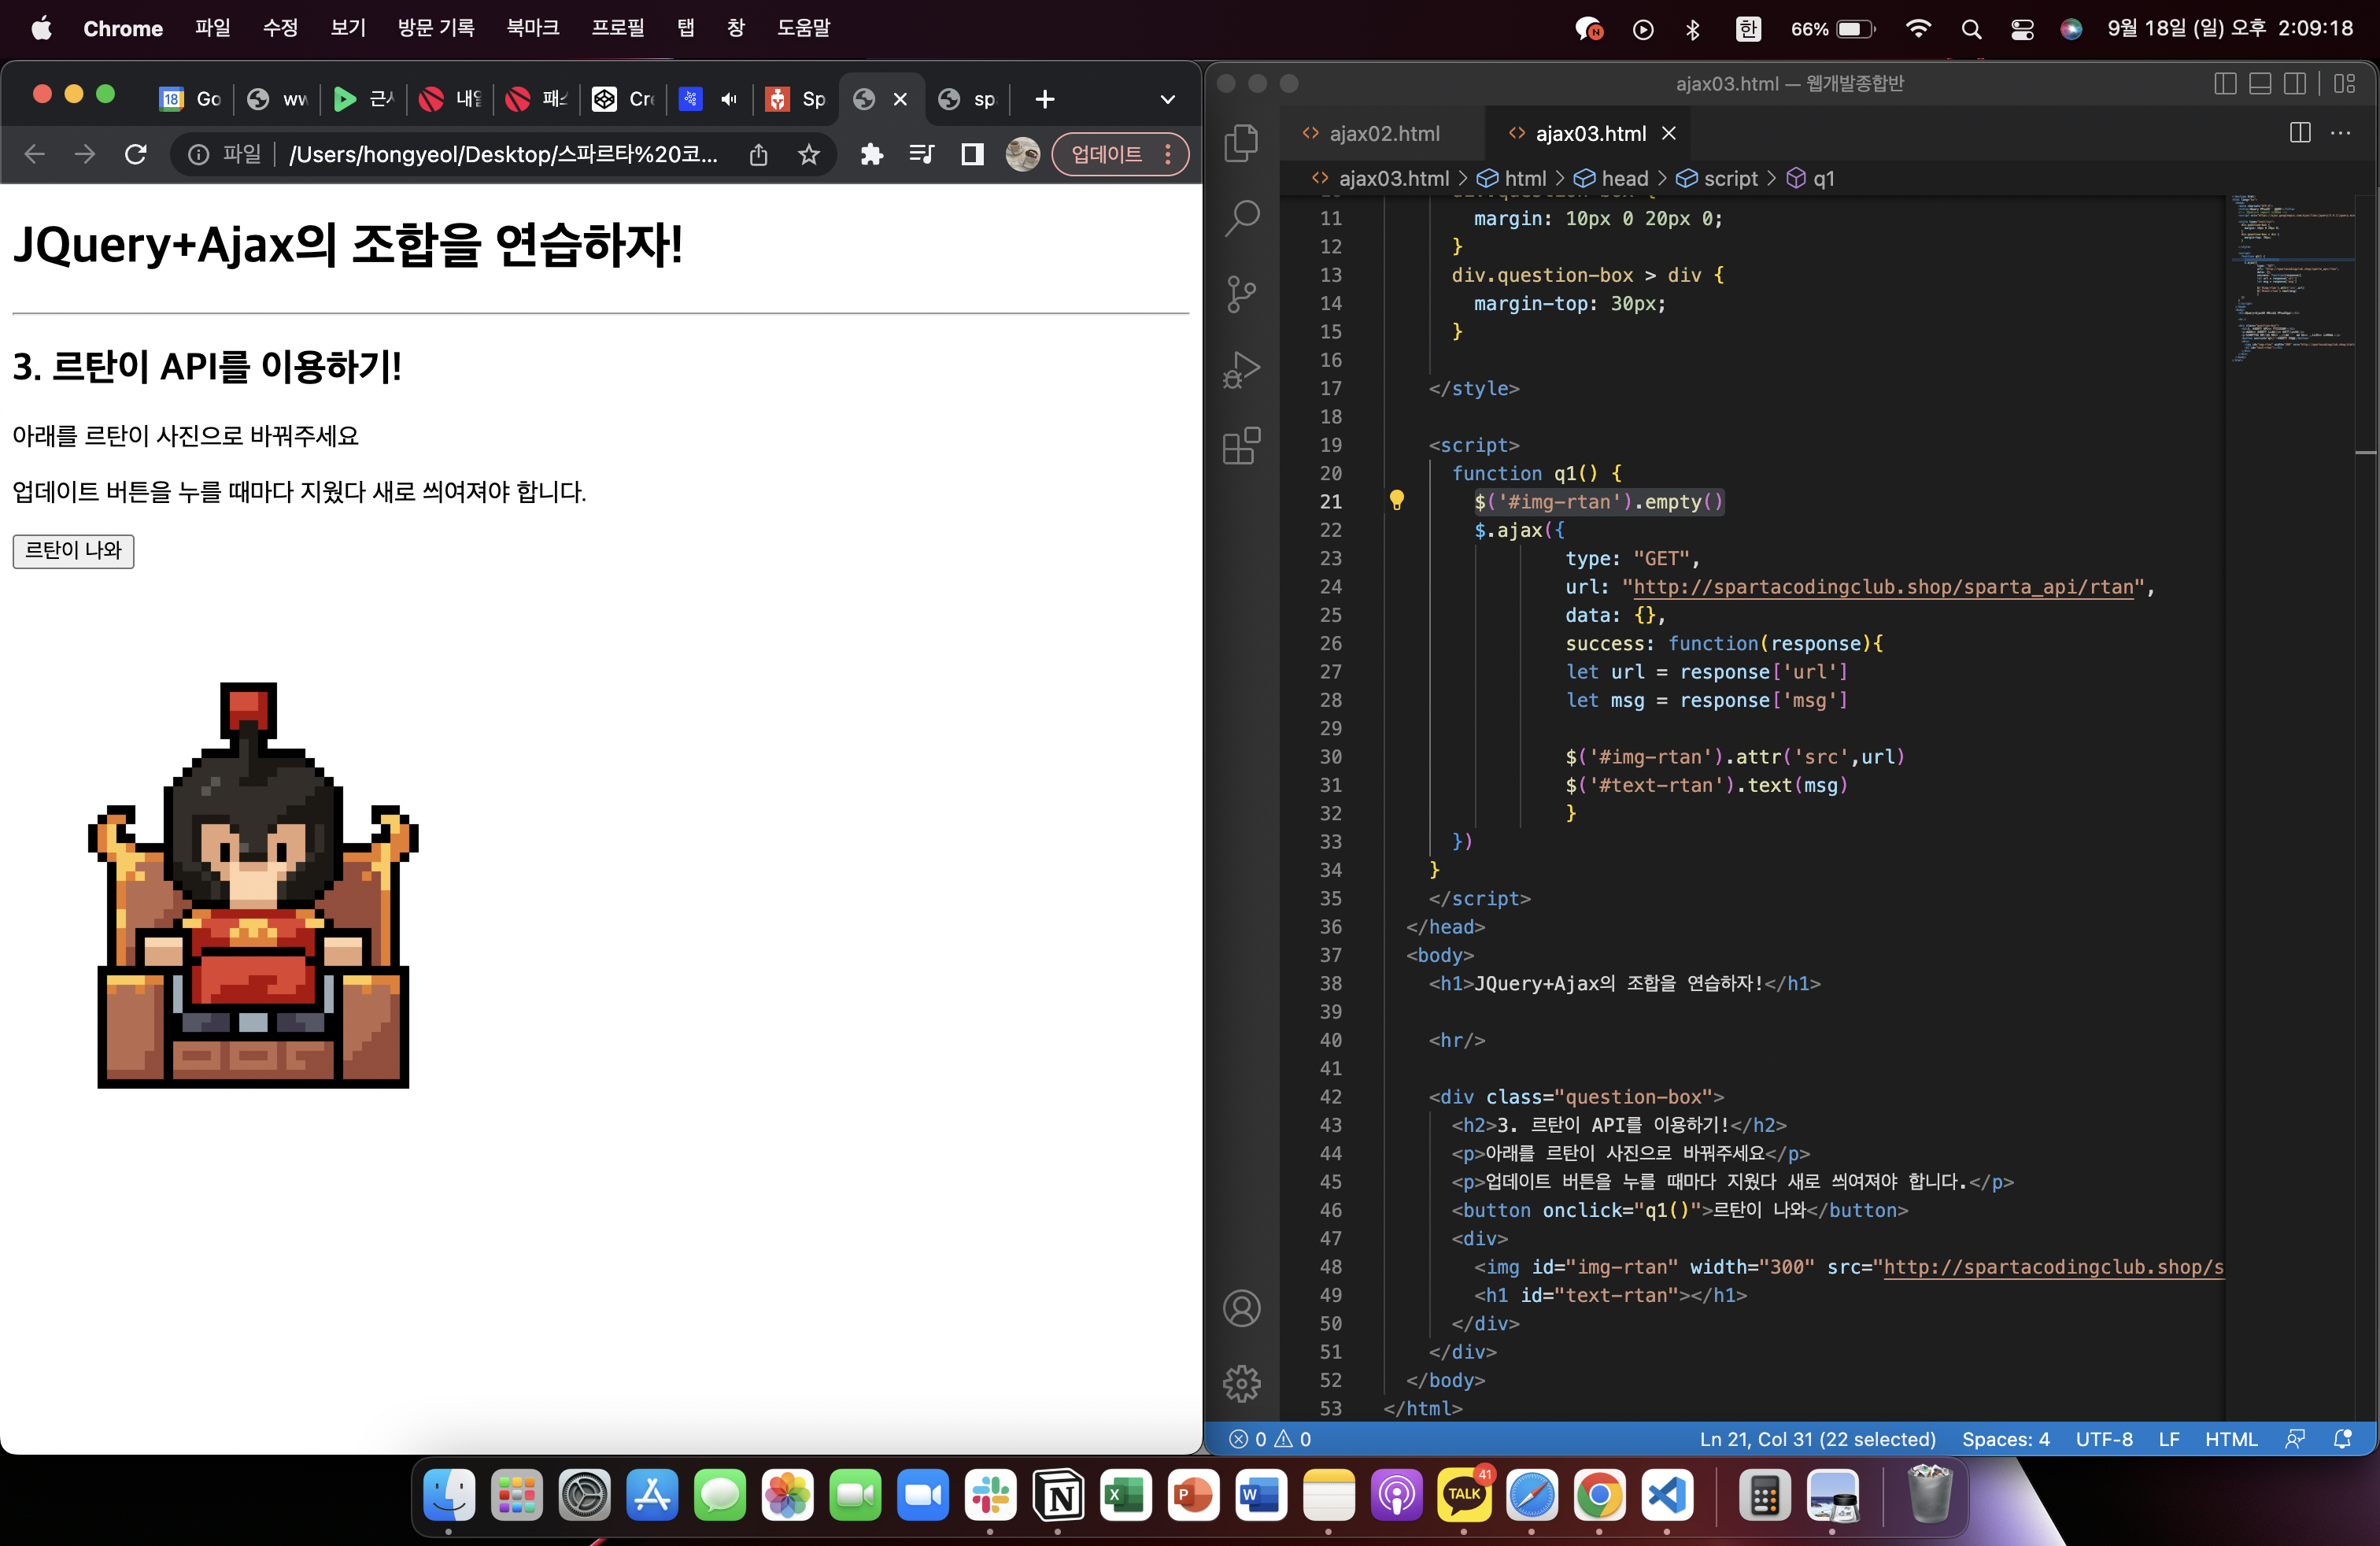Open the Chrome extensions puzzle icon

[872, 154]
